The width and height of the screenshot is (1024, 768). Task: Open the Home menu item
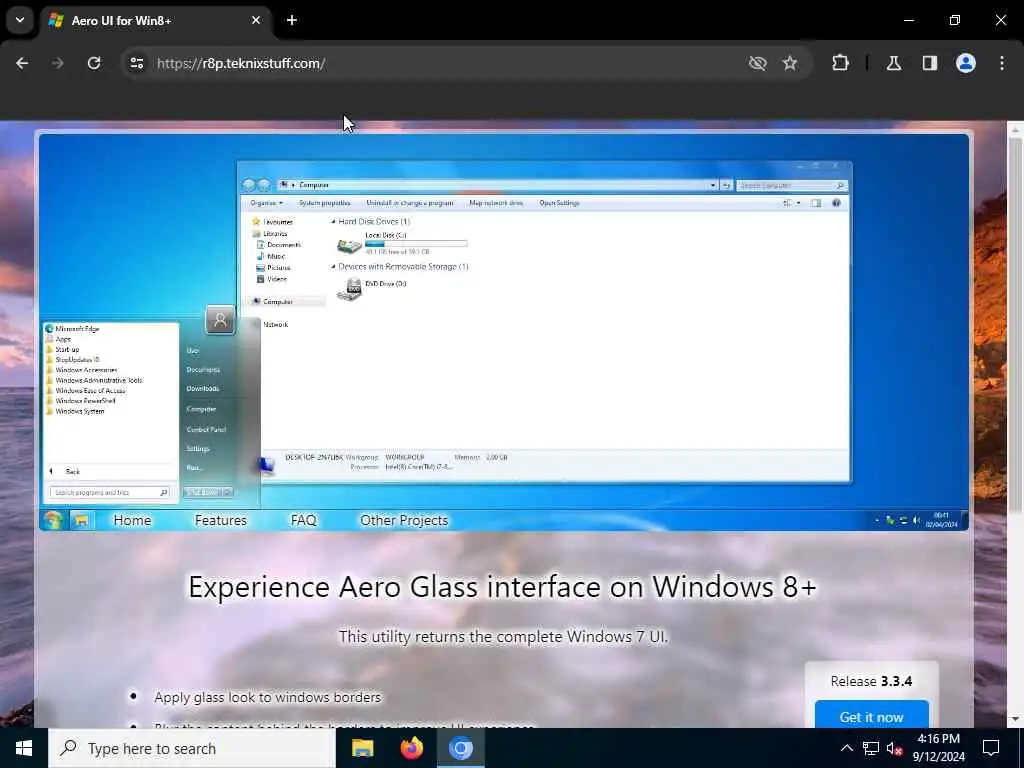132,520
